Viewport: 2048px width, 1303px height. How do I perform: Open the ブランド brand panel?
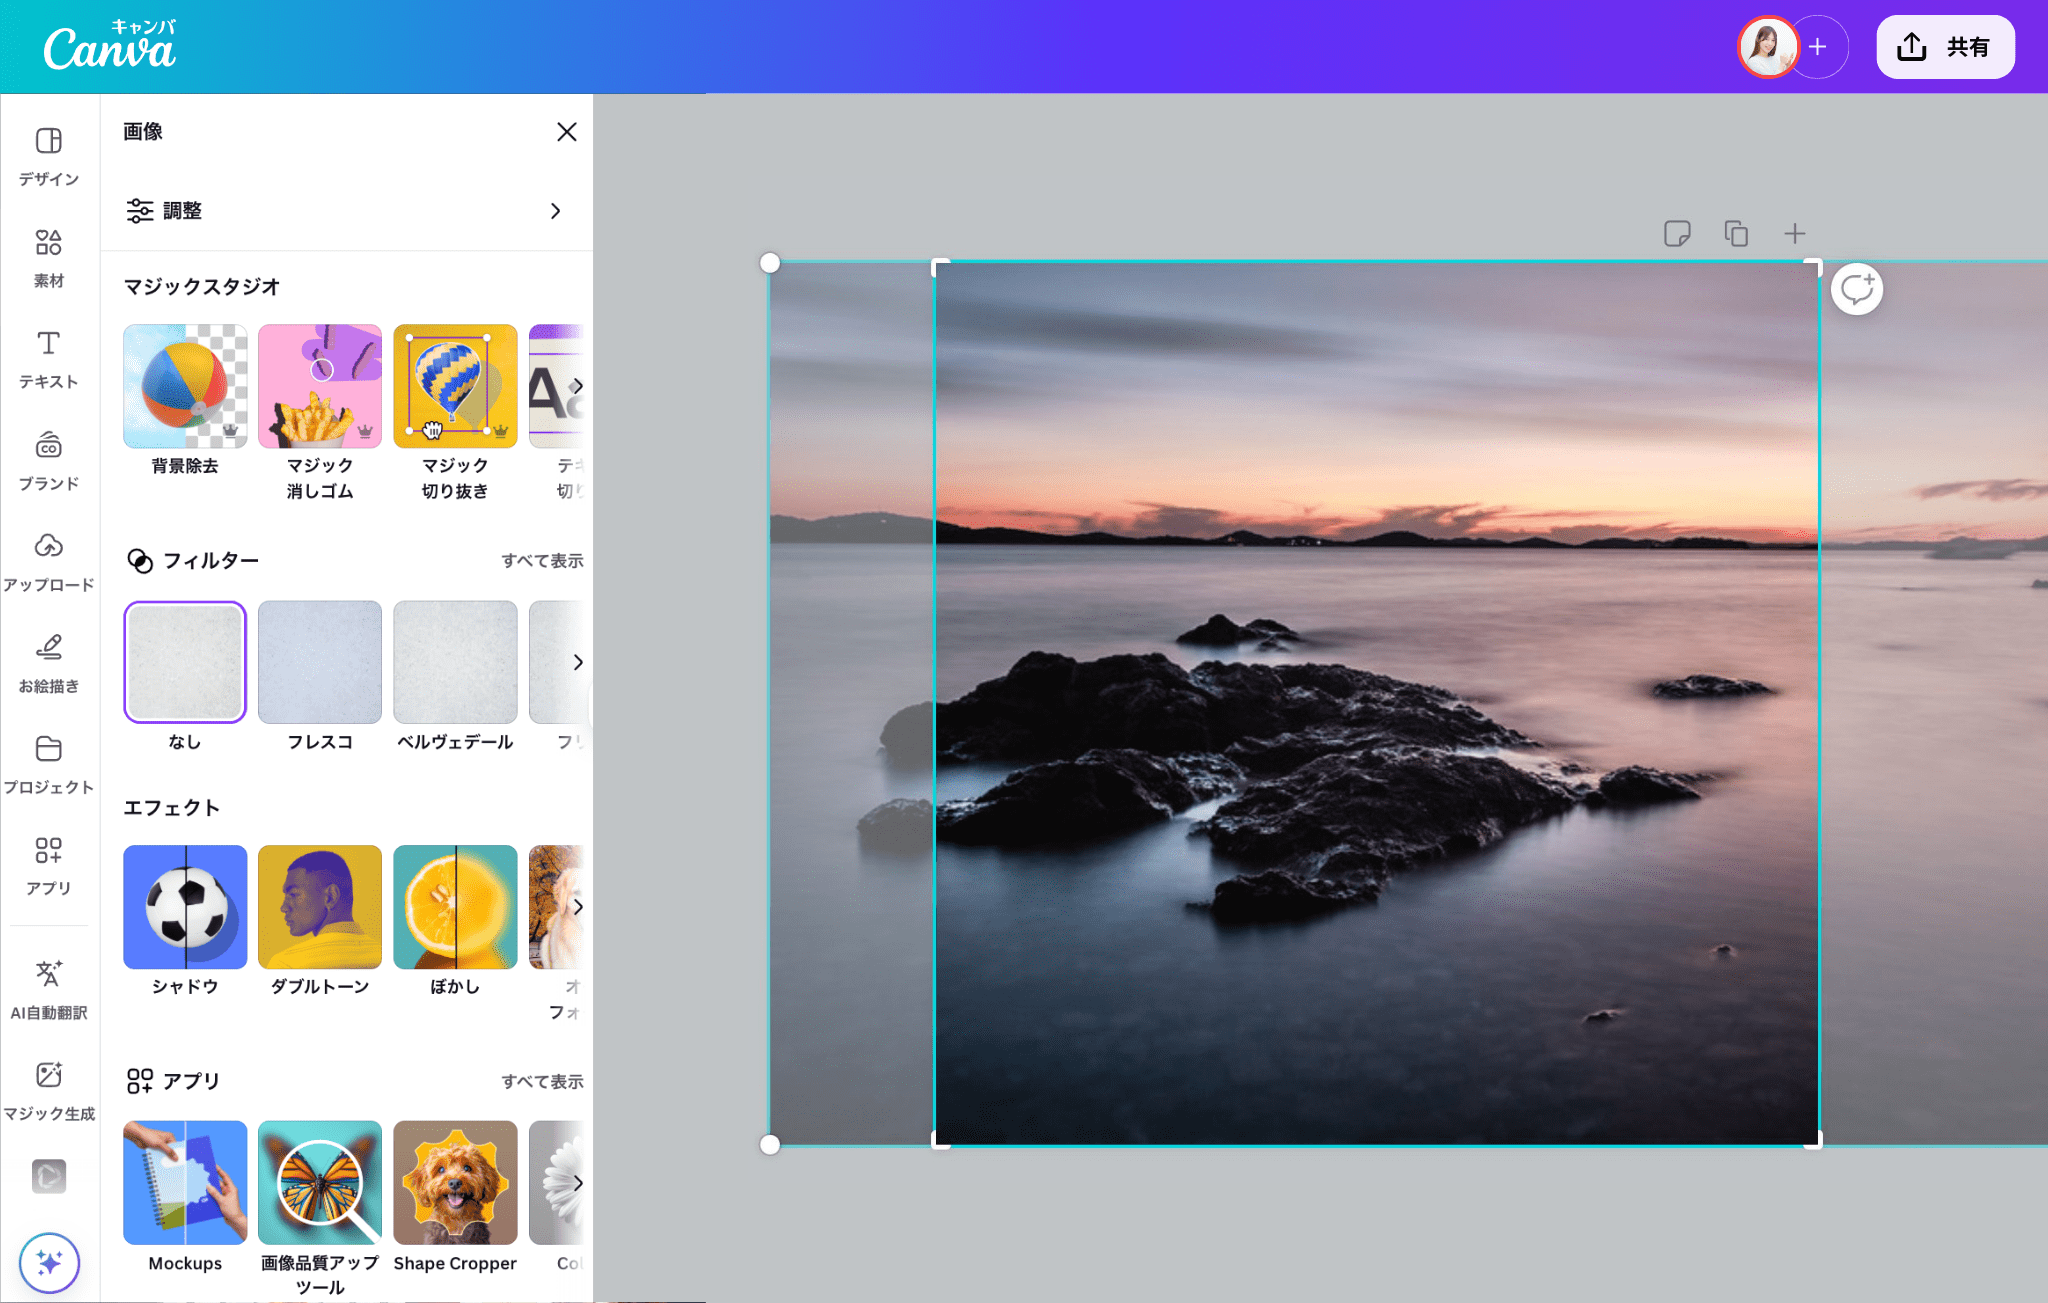click(x=49, y=460)
